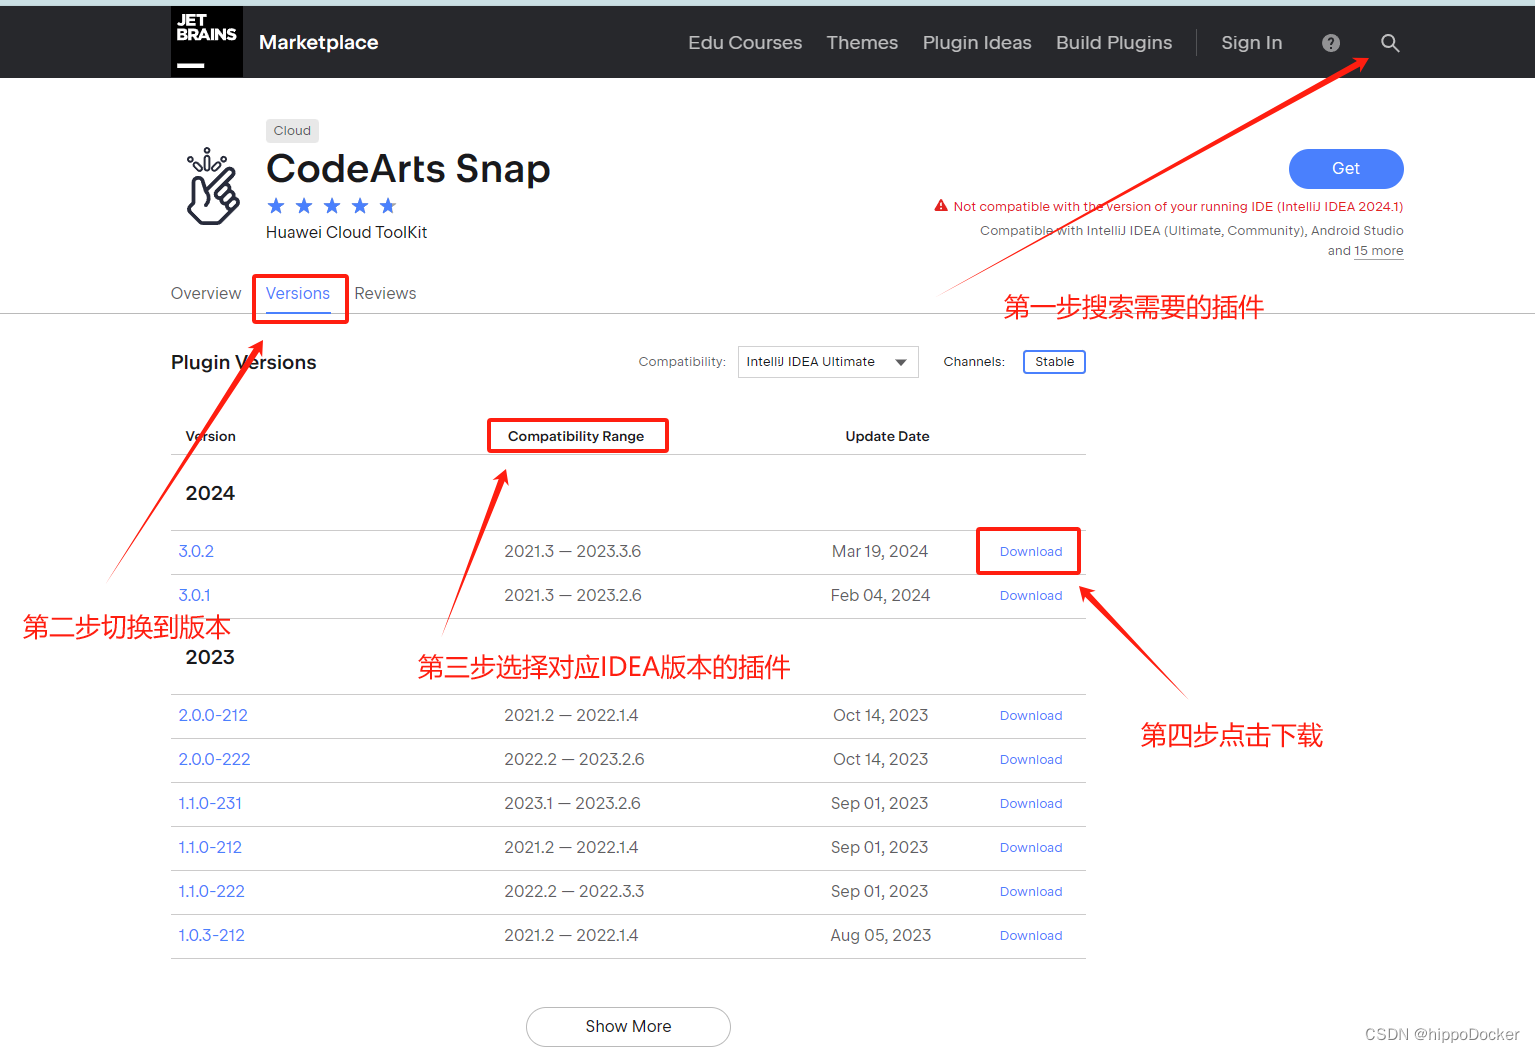Toggle the Stable channel filter
This screenshot has width=1535, height=1052.
coord(1054,362)
